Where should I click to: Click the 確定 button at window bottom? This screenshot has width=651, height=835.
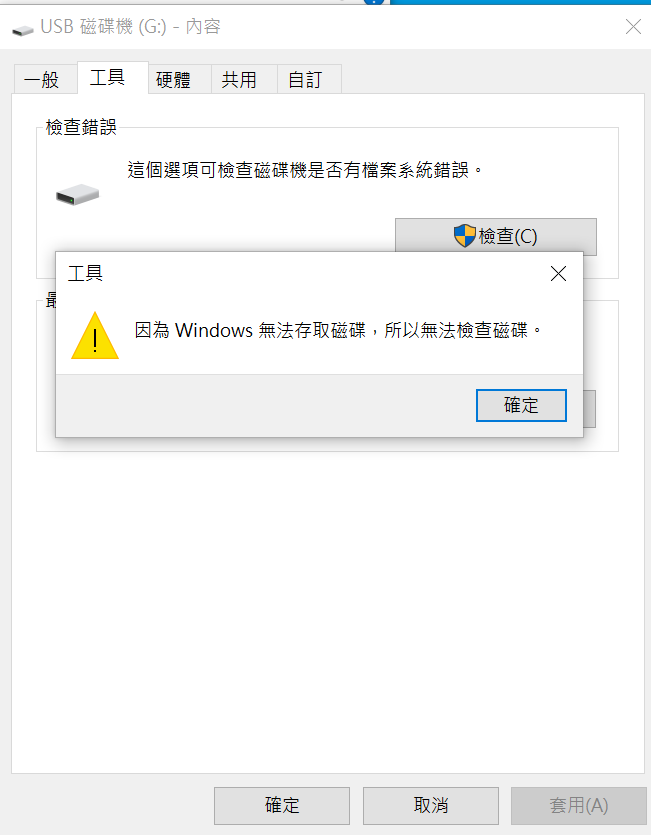(282, 805)
